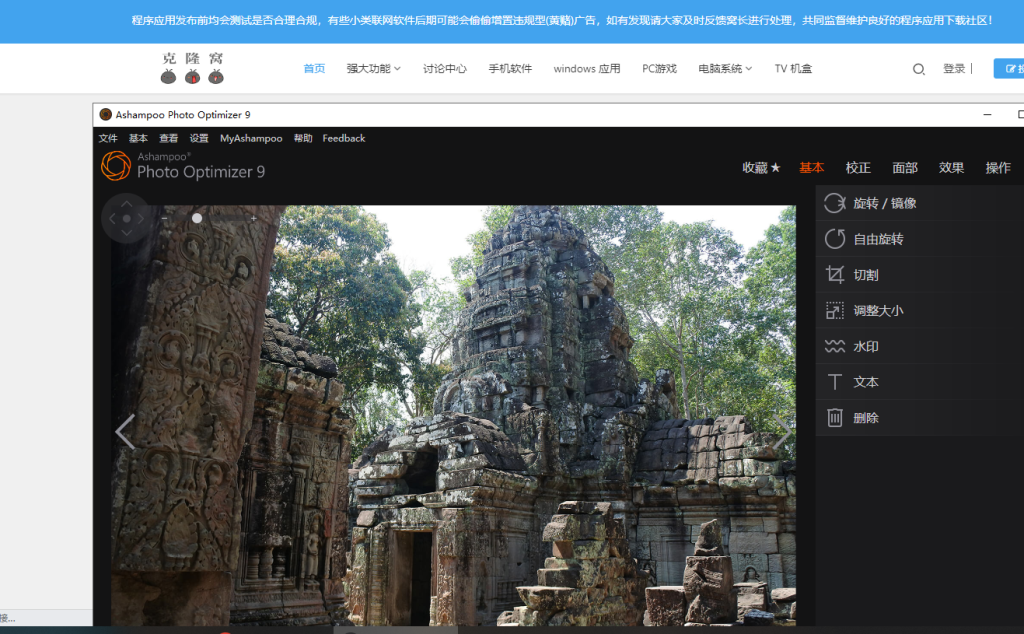Image resolution: width=1024 pixels, height=634 pixels.
Task: Click the website search magnifier icon
Action: coord(918,69)
